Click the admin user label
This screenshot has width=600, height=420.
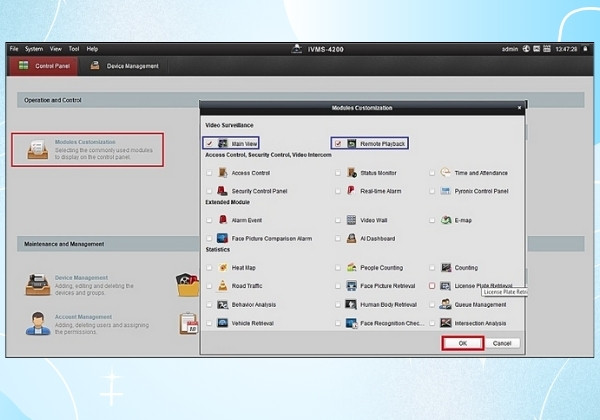click(510, 49)
